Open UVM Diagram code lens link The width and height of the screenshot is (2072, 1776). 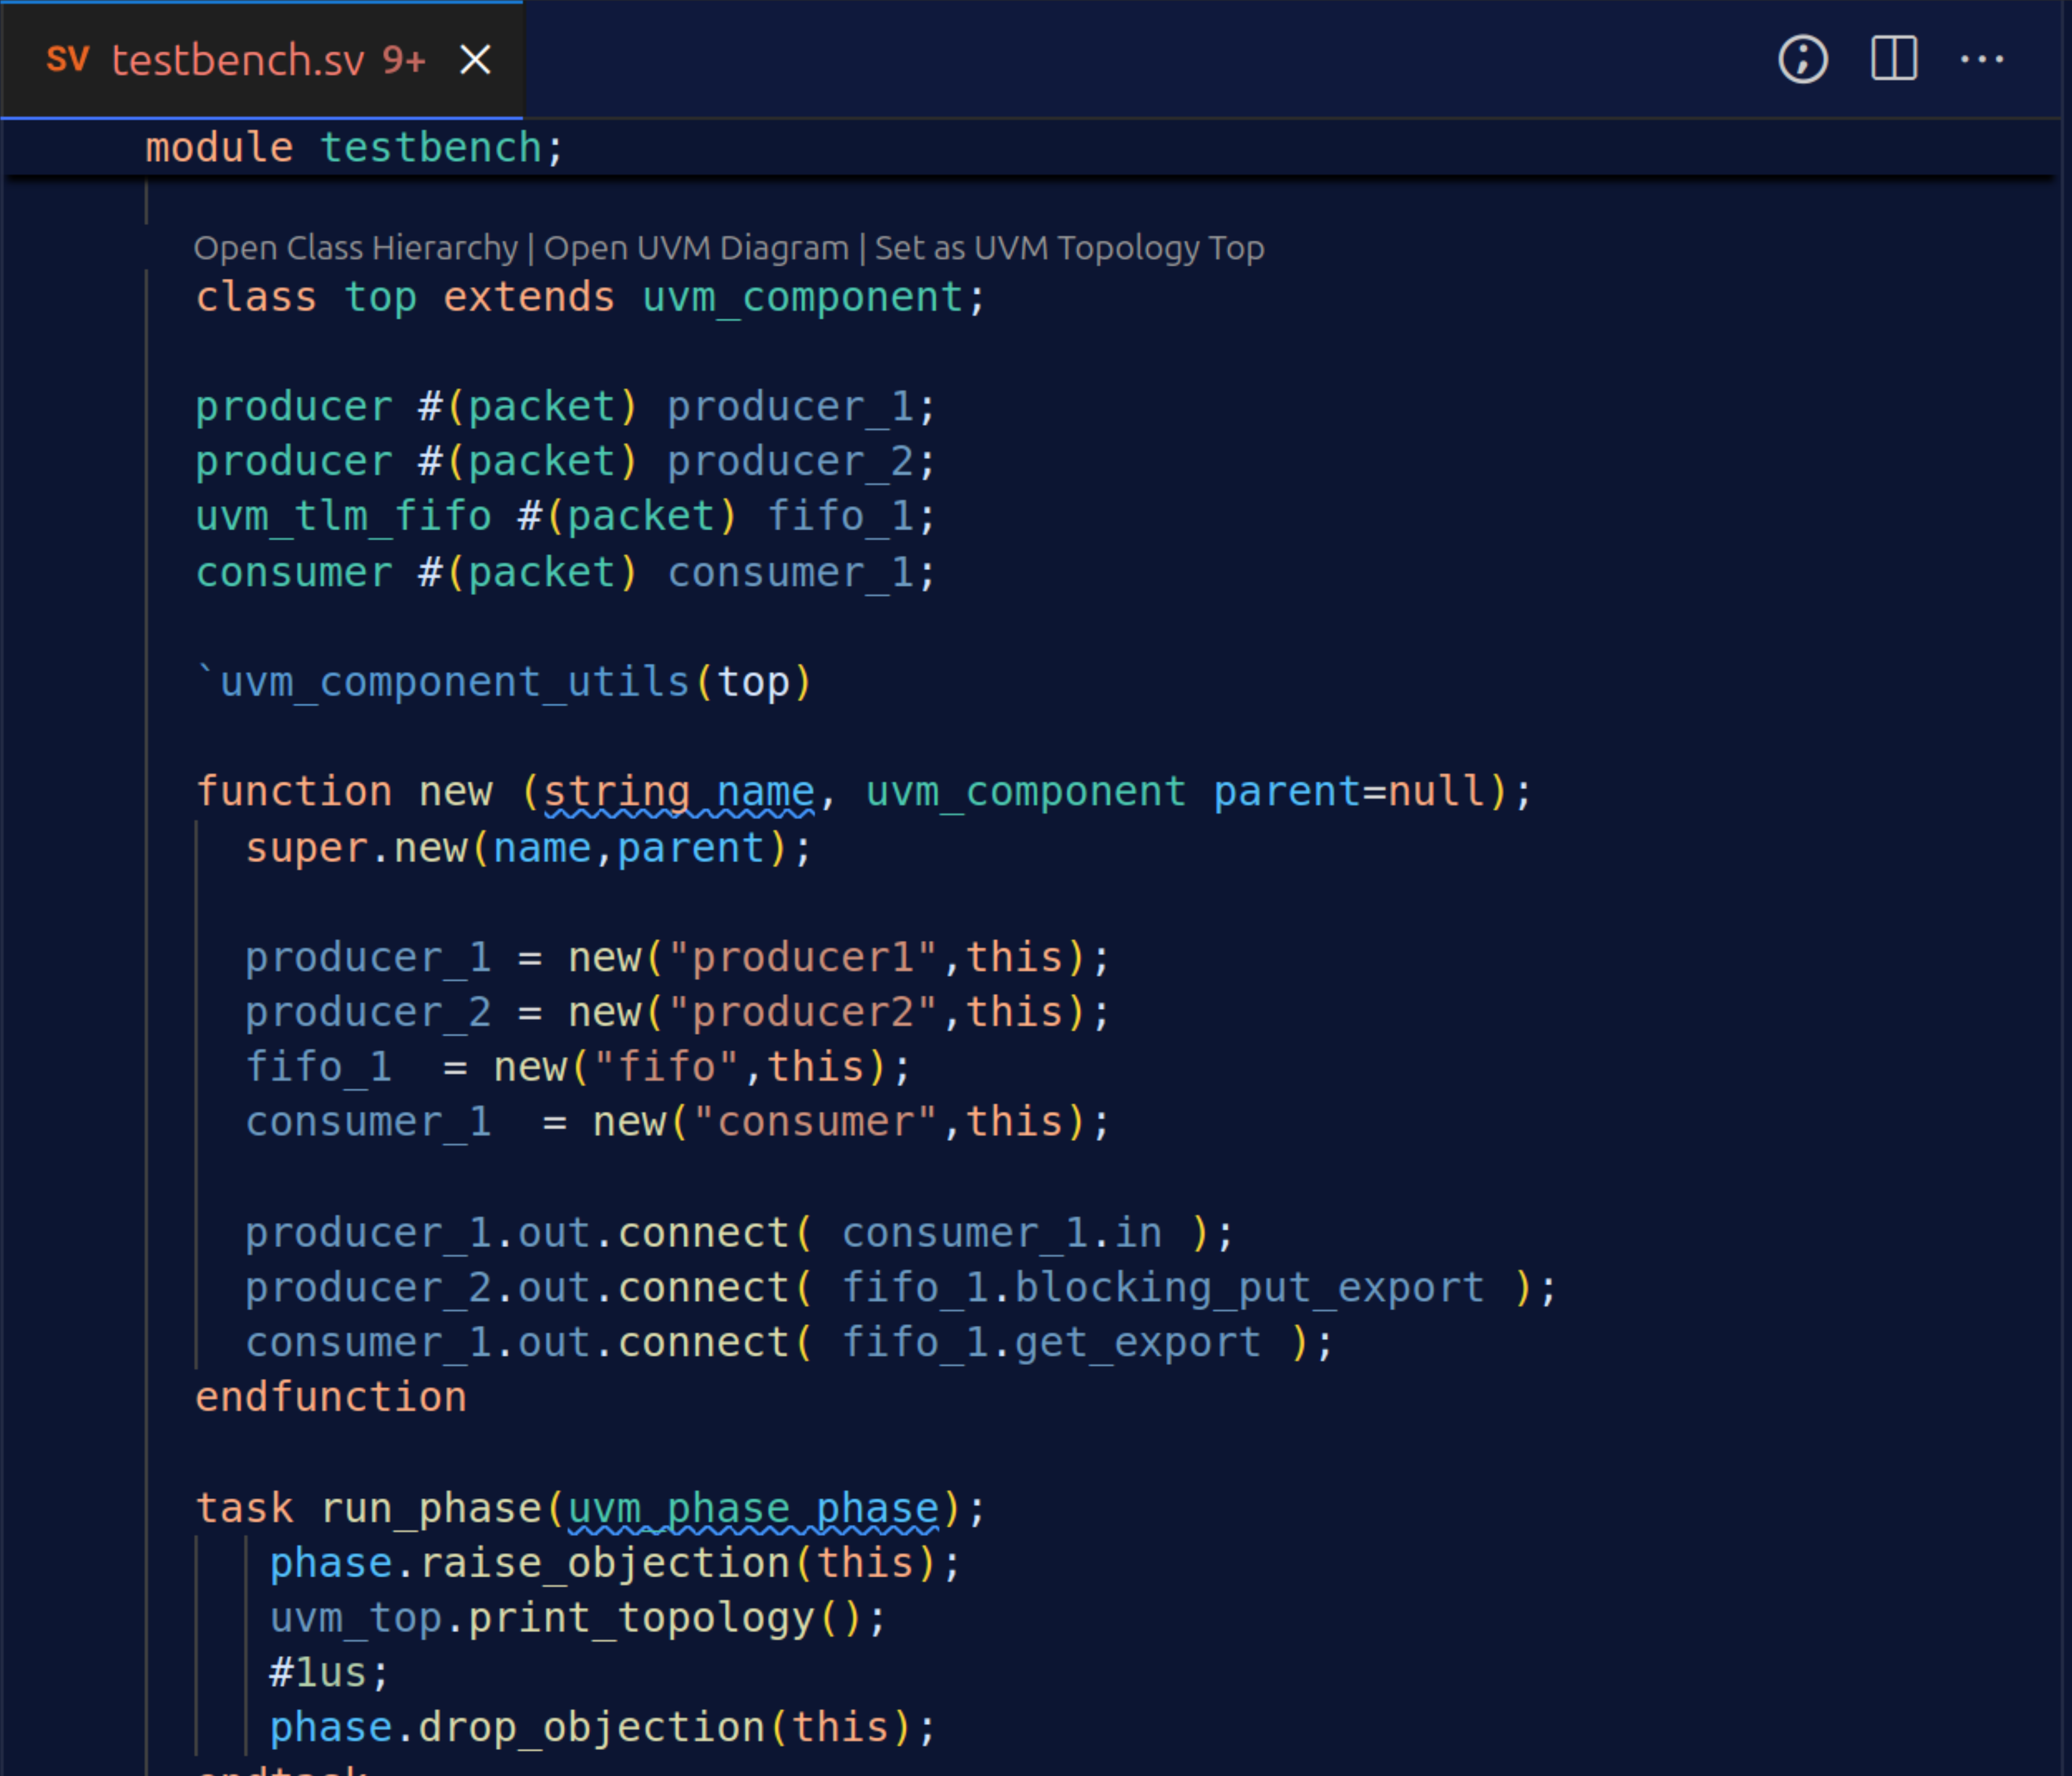(696, 248)
